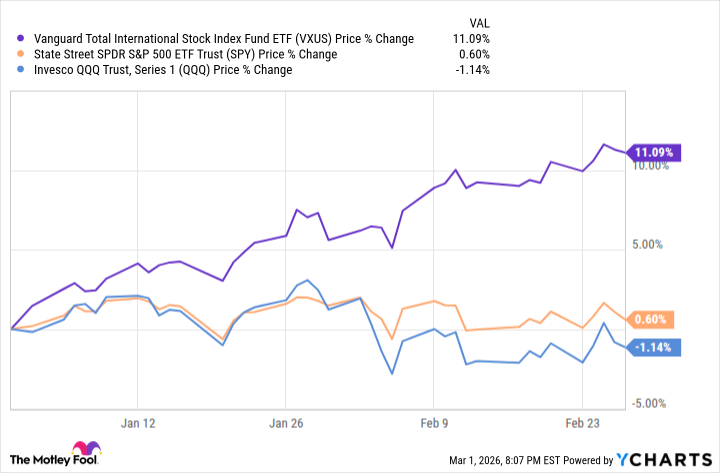The height and width of the screenshot is (473, 720).
Task: Click the purple 11.09% end-value flag
Action: [653, 152]
